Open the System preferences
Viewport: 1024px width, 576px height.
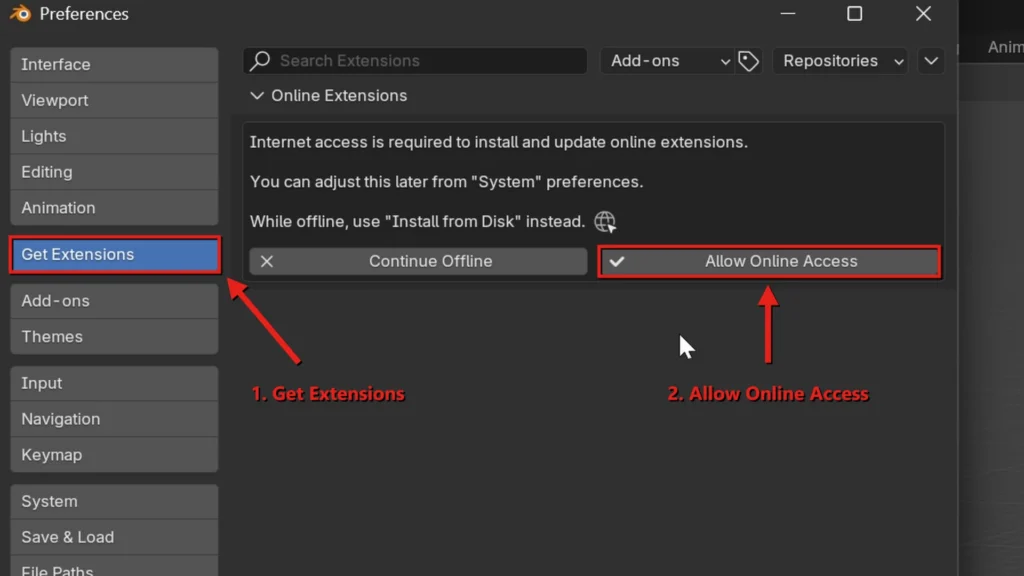point(114,502)
